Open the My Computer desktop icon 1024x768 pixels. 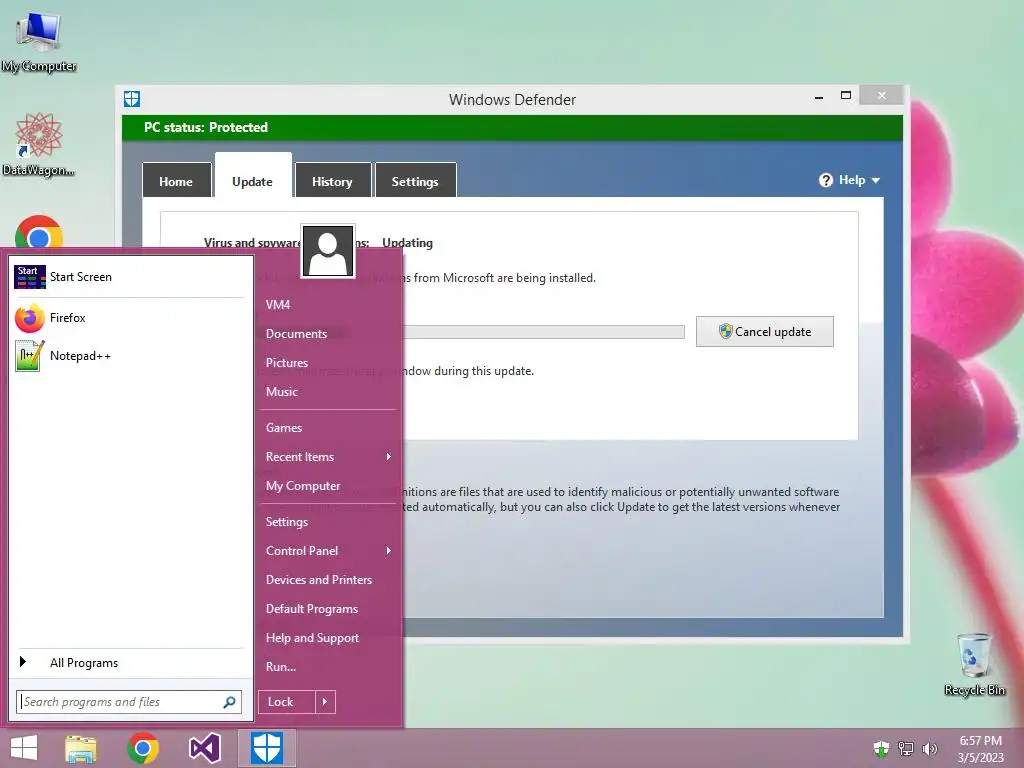[x=39, y=42]
